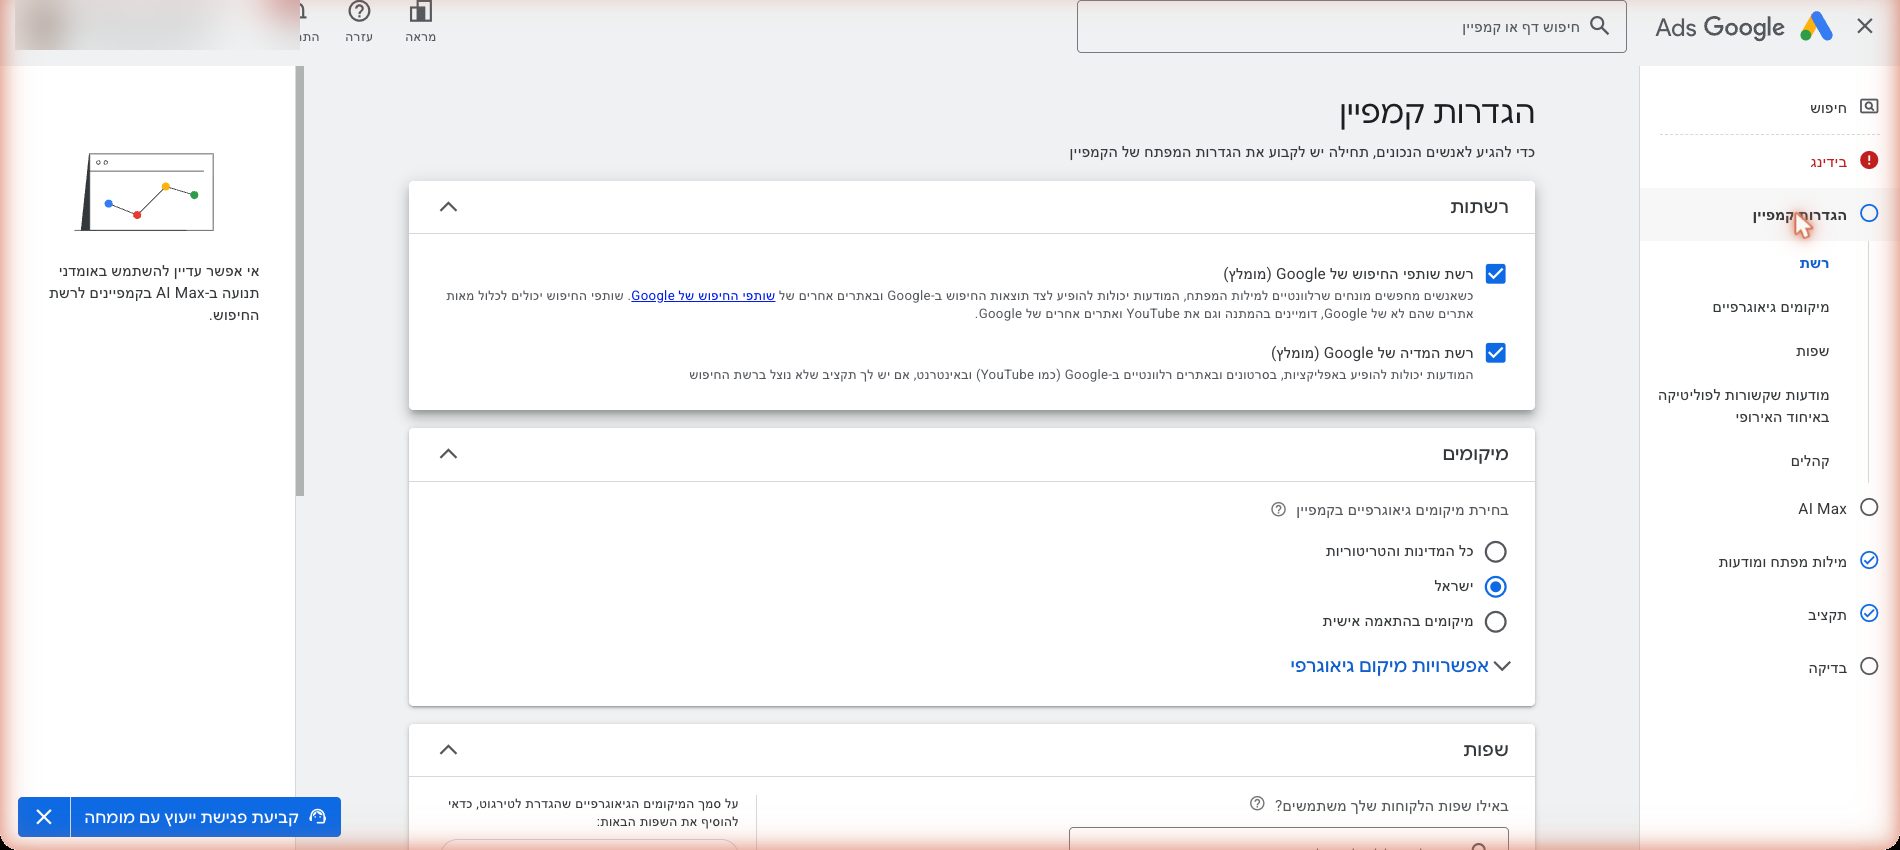
Task: Click the circle icon beside בדיקה
Action: (x=1869, y=666)
